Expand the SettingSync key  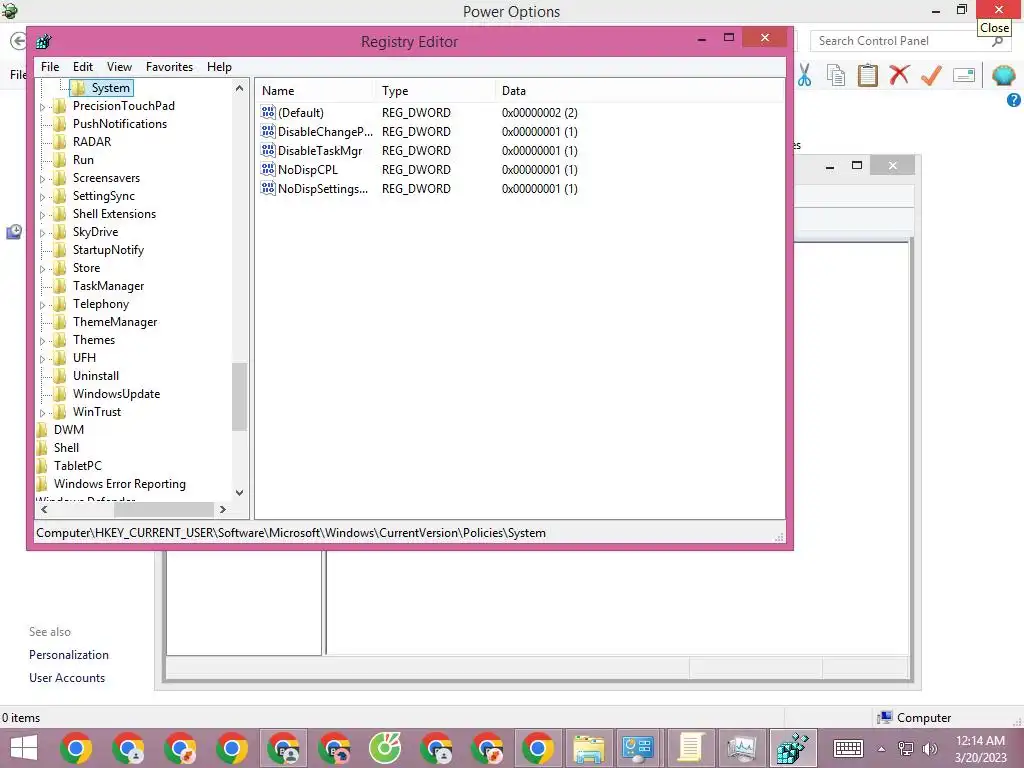tap(43, 197)
